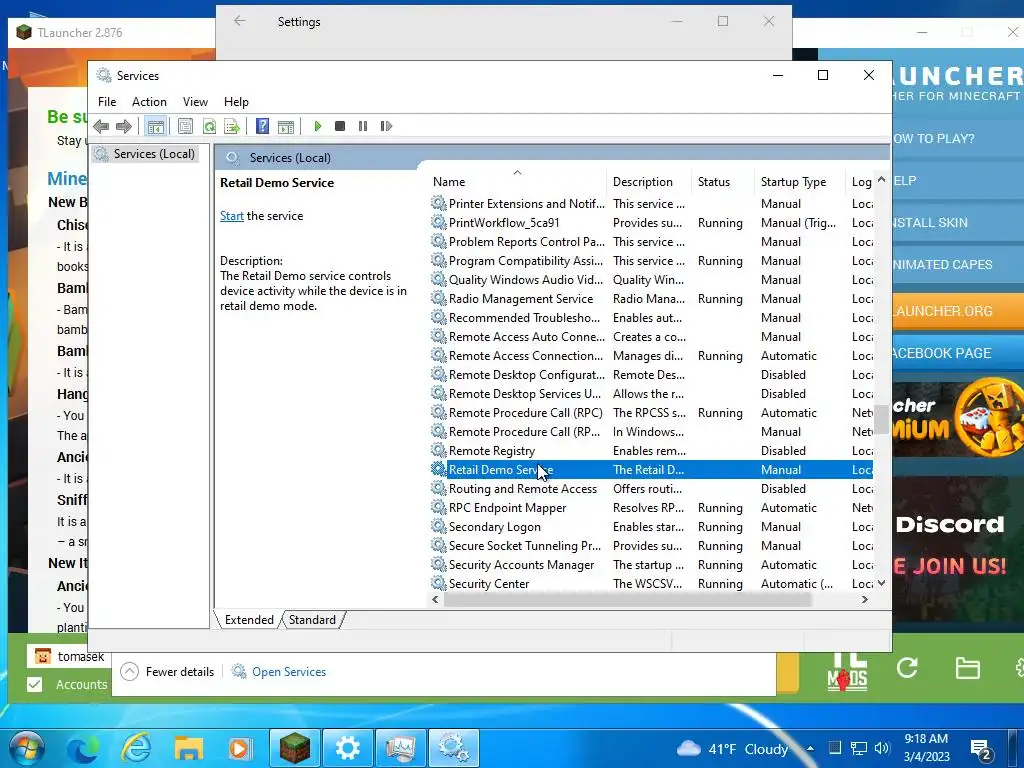
Task: Open the Help menu in Services
Action: tap(236, 102)
